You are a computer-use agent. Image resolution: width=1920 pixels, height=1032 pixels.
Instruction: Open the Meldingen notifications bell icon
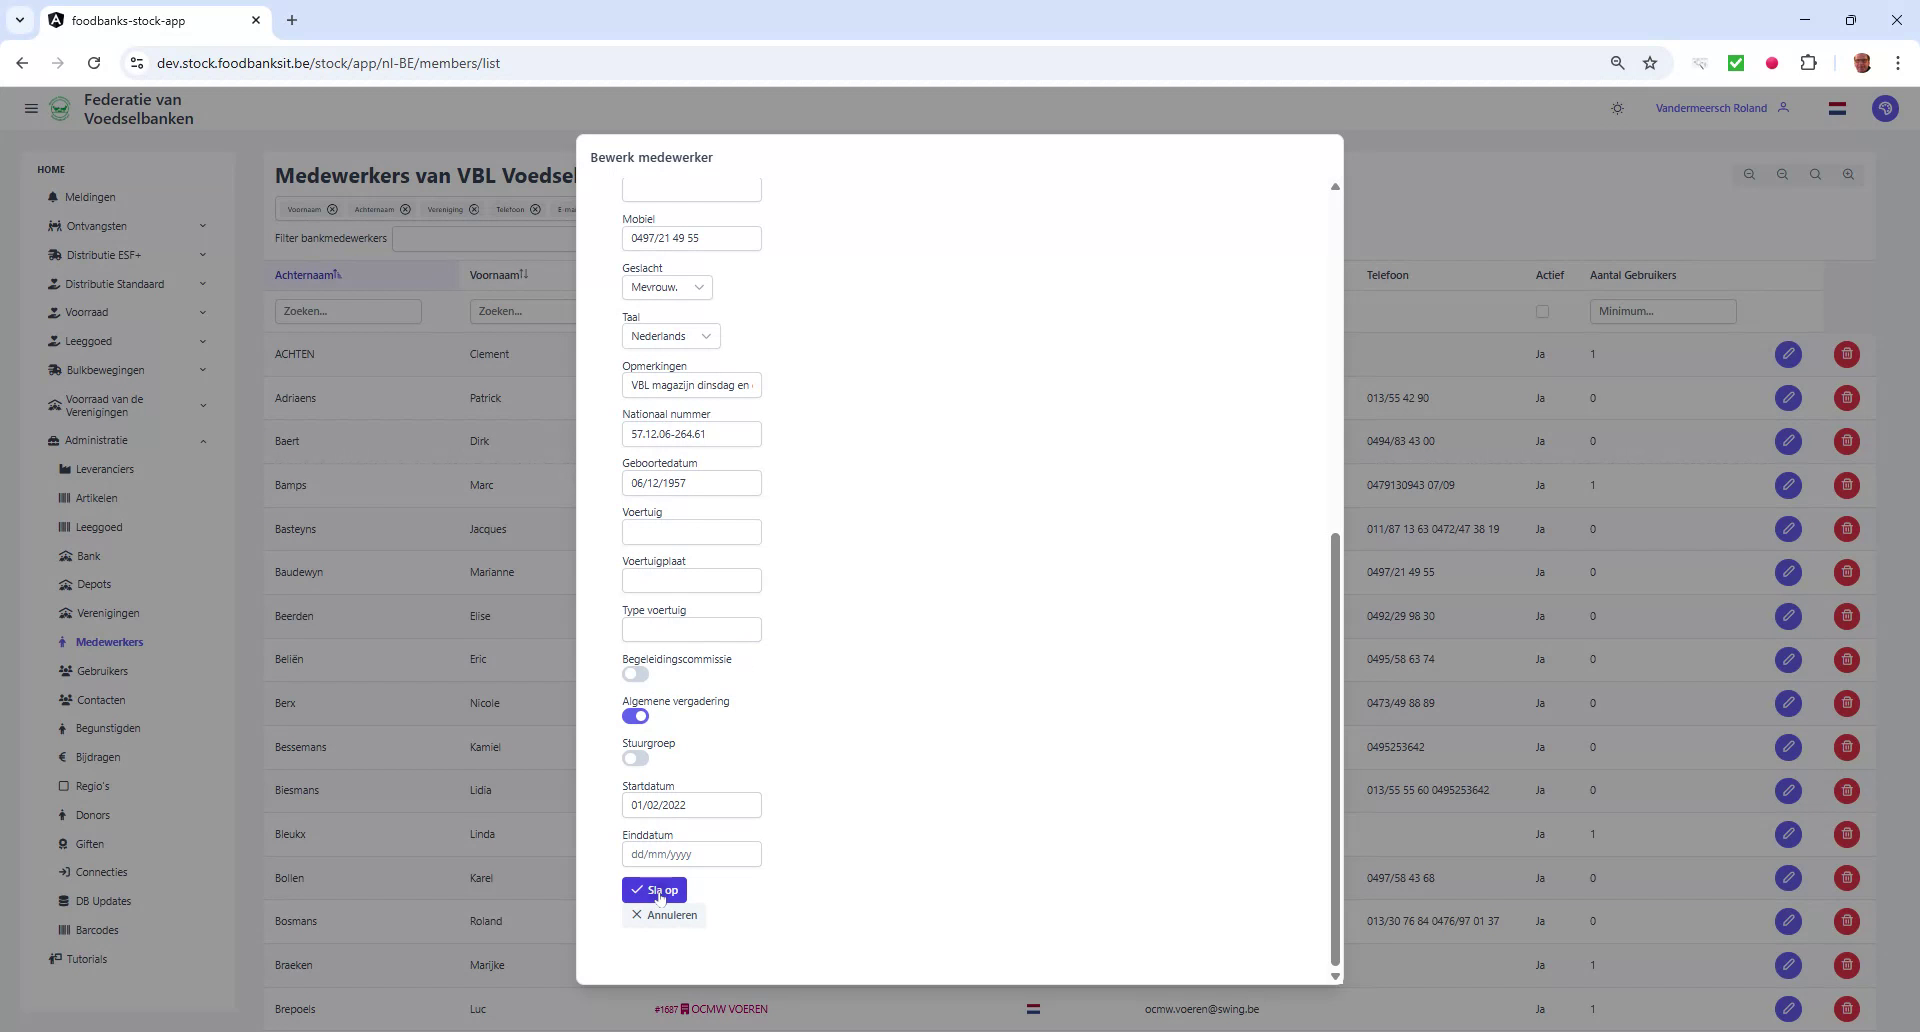coord(53,197)
